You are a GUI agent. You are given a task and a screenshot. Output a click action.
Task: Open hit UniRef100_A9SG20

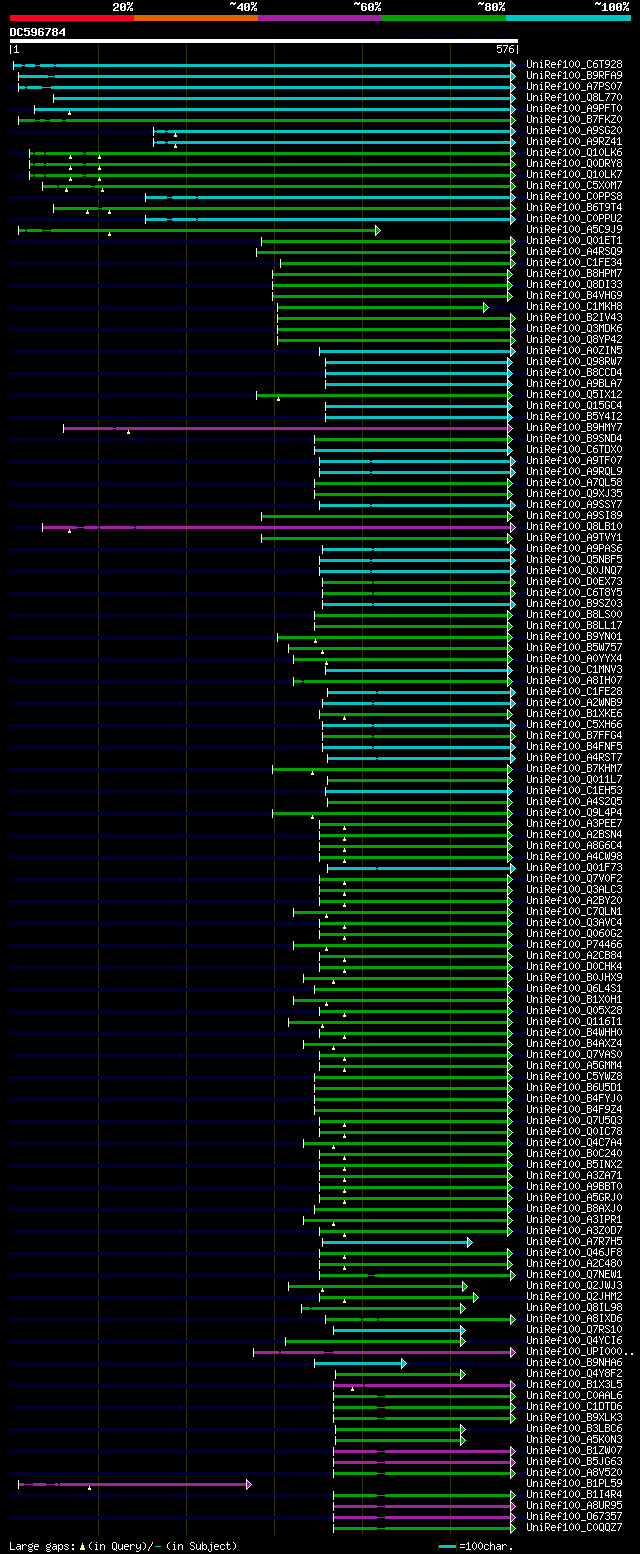coord(574,131)
